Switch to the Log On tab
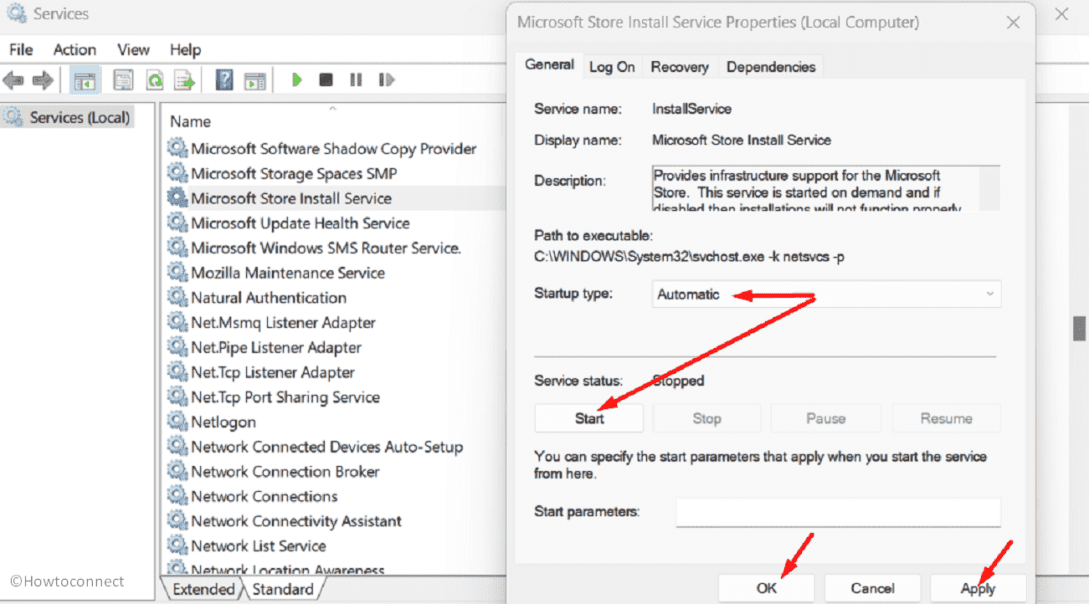 (x=612, y=67)
